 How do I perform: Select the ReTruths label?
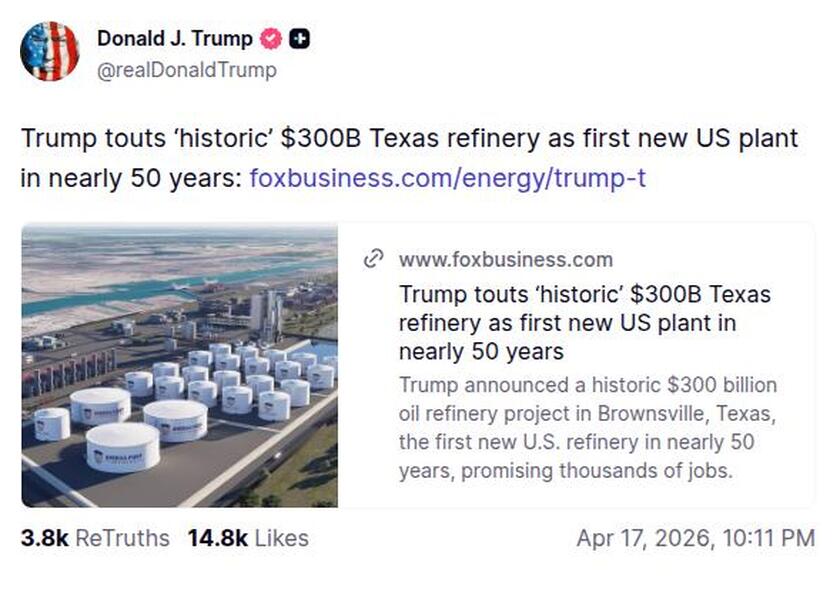click(122, 538)
